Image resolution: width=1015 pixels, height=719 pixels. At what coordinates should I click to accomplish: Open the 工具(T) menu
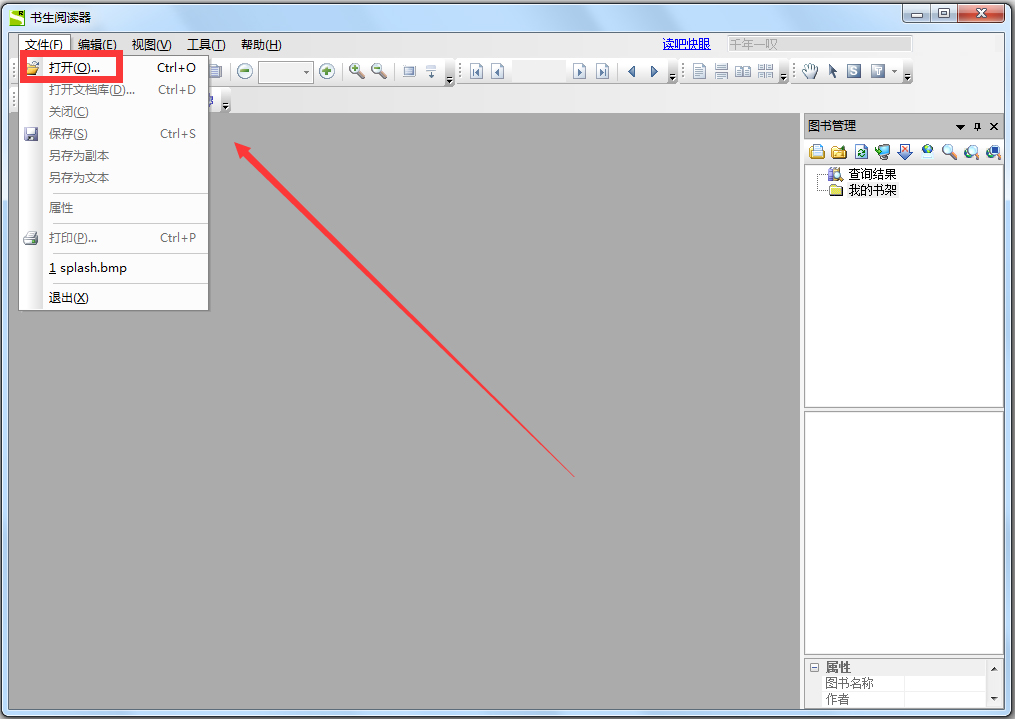tap(206, 45)
